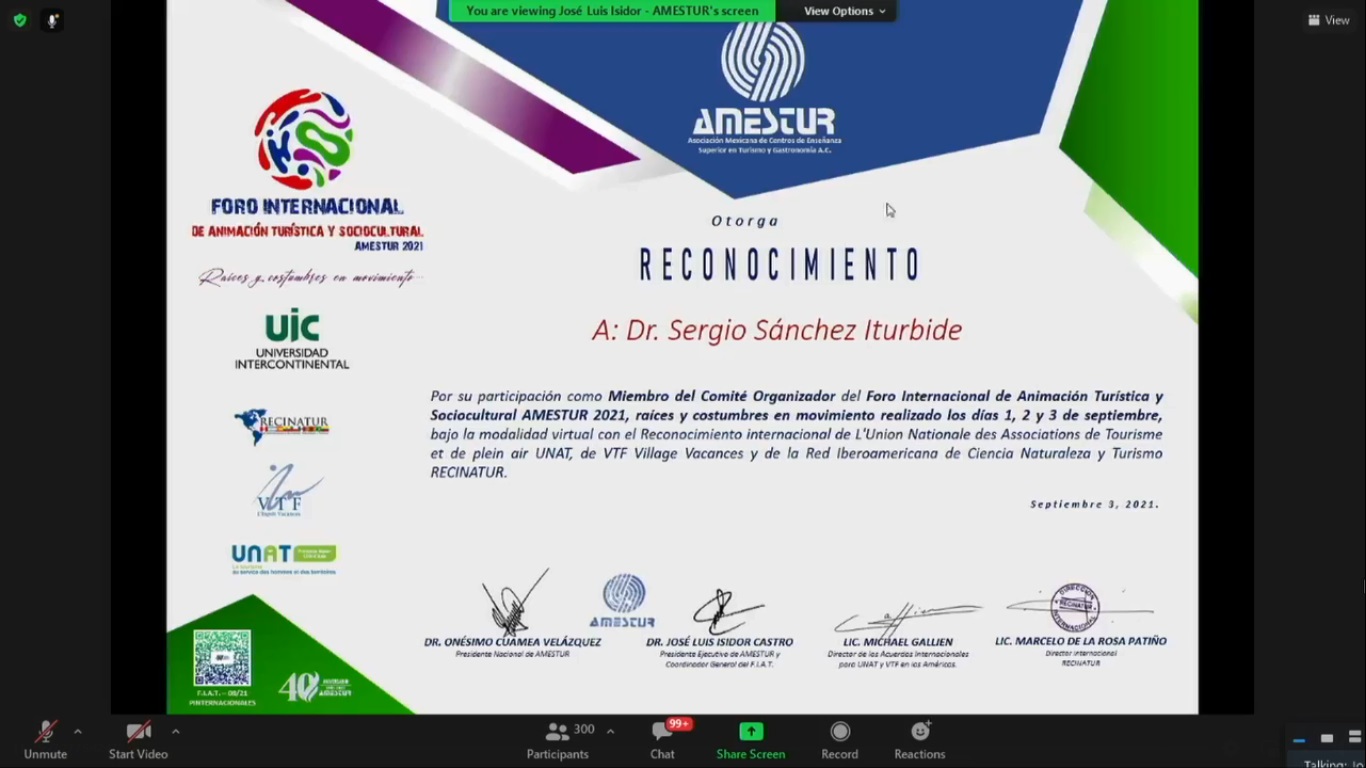Open the Participants panel
The width and height of the screenshot is (1366, 768).
[558, 740]
